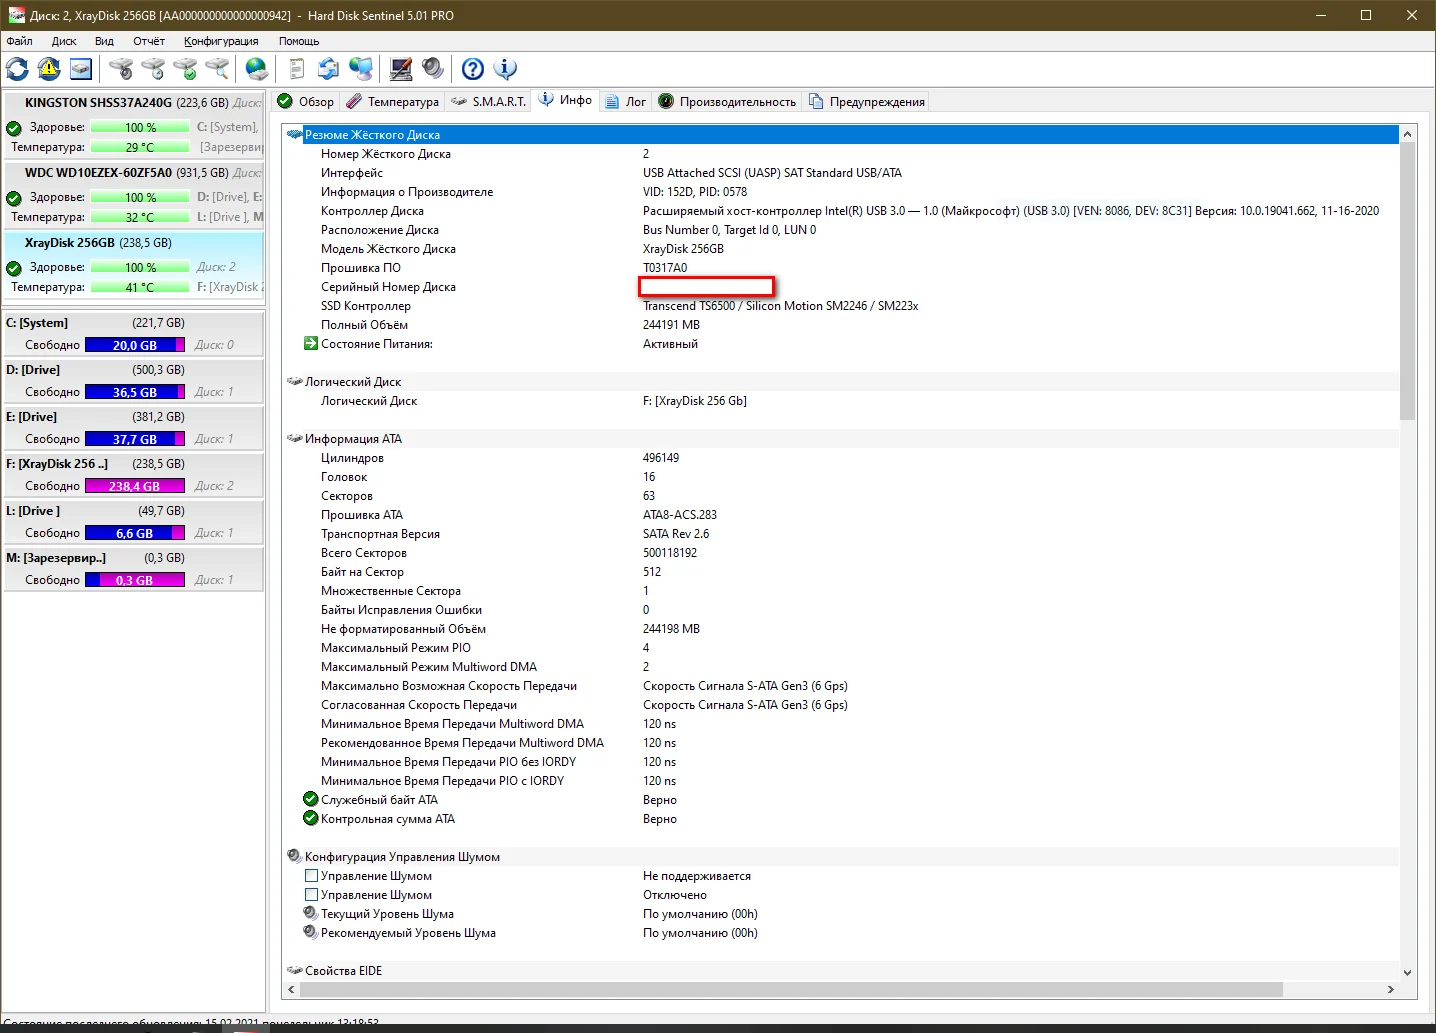Click the green health checkmark for XrayDisk
Image resolution: width=1436 pixels, height=1033 pixels.
pos(14,268)
